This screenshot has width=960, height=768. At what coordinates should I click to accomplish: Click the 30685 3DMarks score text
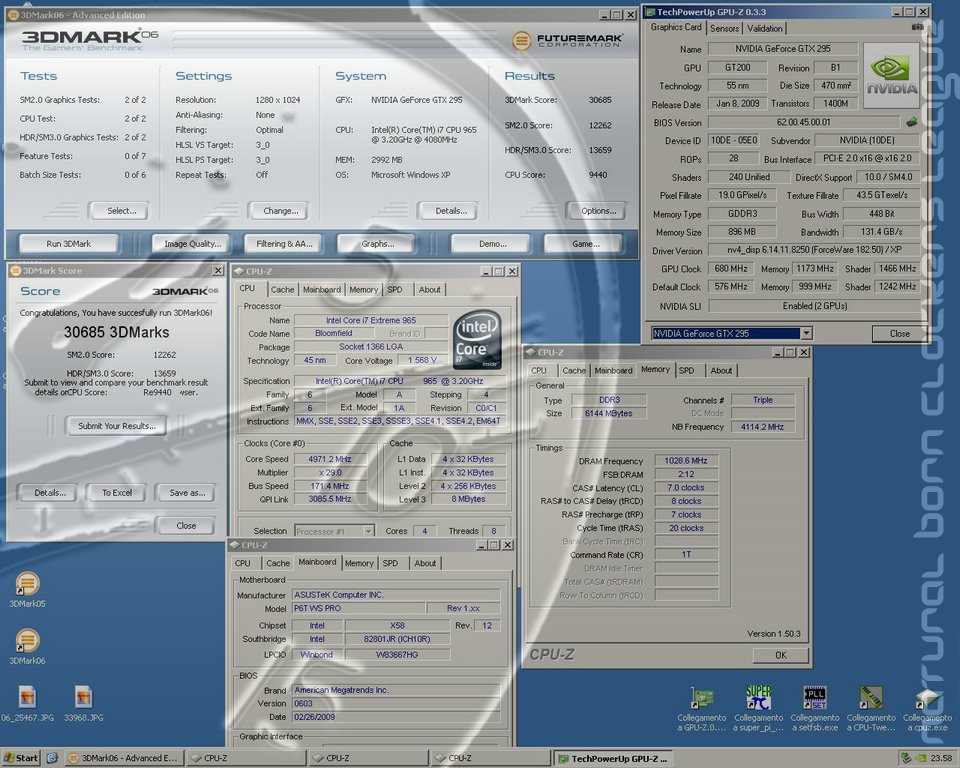click(116, 333)
